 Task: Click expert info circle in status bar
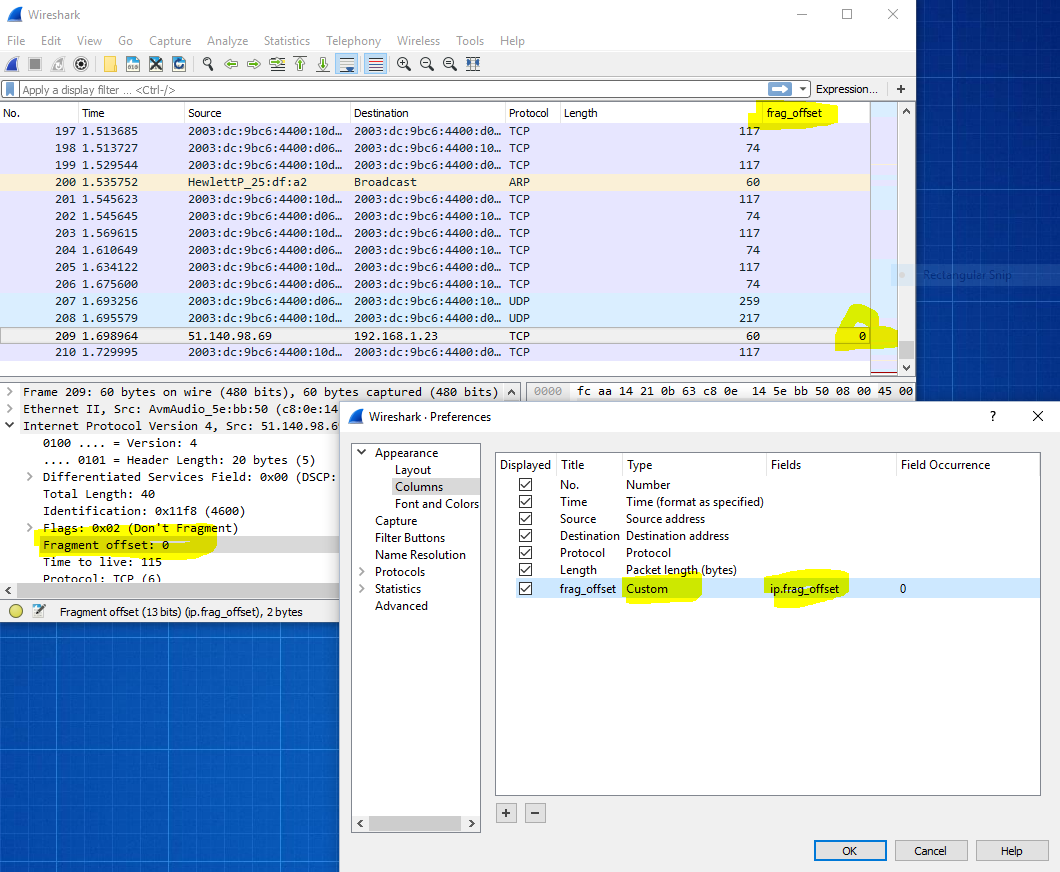pyautogui.click(x=16, y=611)
